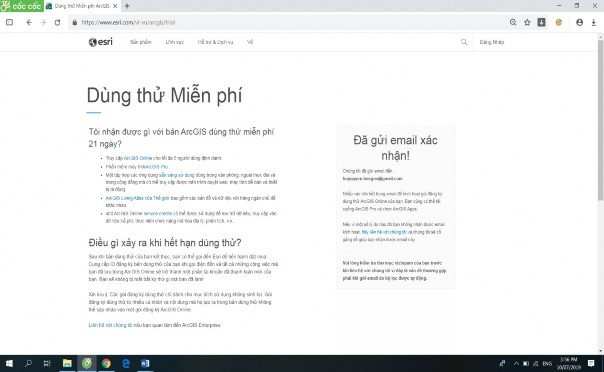The width and height of the screenshot is (604, 372).
Task: Click the contact link in confirmation panel
Action: [384, 232]
